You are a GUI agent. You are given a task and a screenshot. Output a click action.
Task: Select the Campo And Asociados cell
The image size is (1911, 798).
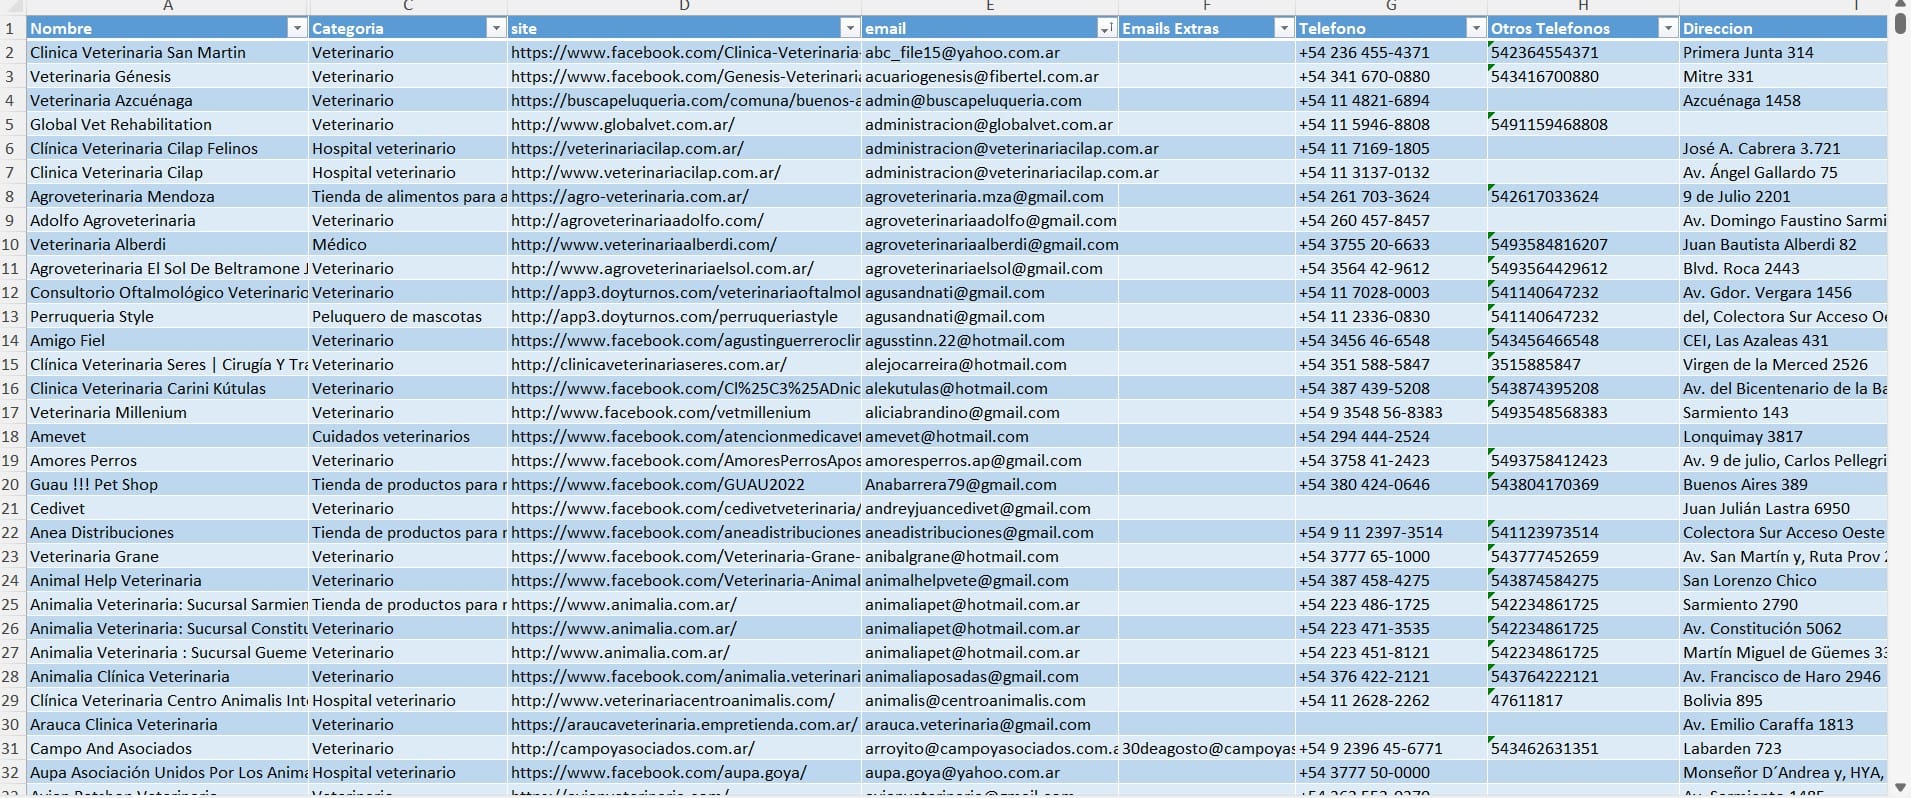(168, 748)
